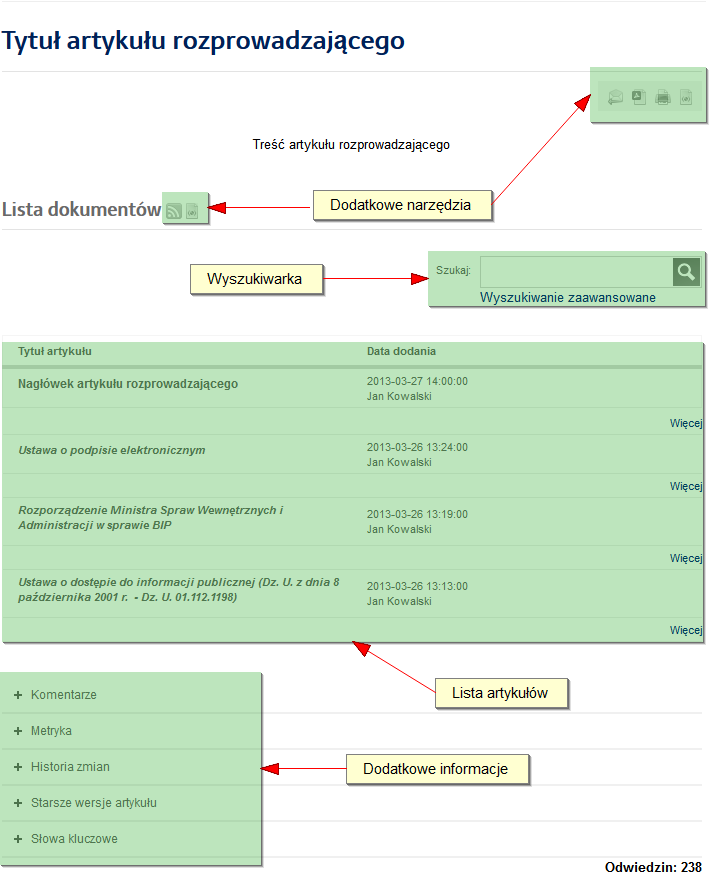Open Więcej for Ustawa o podpisie elektronicznym
709x881 pixels.
click(686, 486)
